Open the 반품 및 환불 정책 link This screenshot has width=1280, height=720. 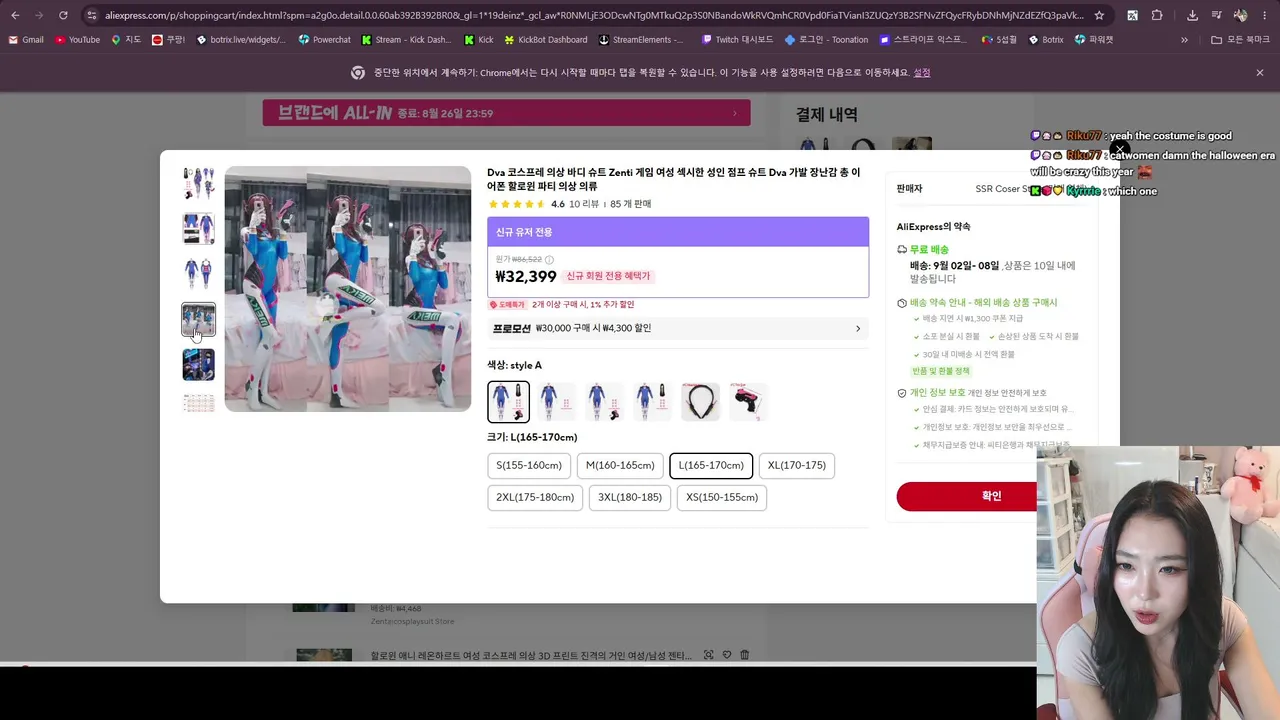tap(941, 371)
